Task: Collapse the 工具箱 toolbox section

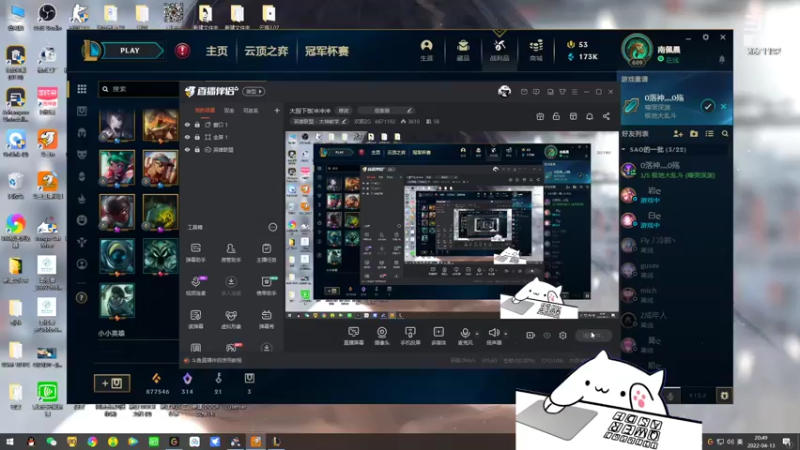Action: 272,227
